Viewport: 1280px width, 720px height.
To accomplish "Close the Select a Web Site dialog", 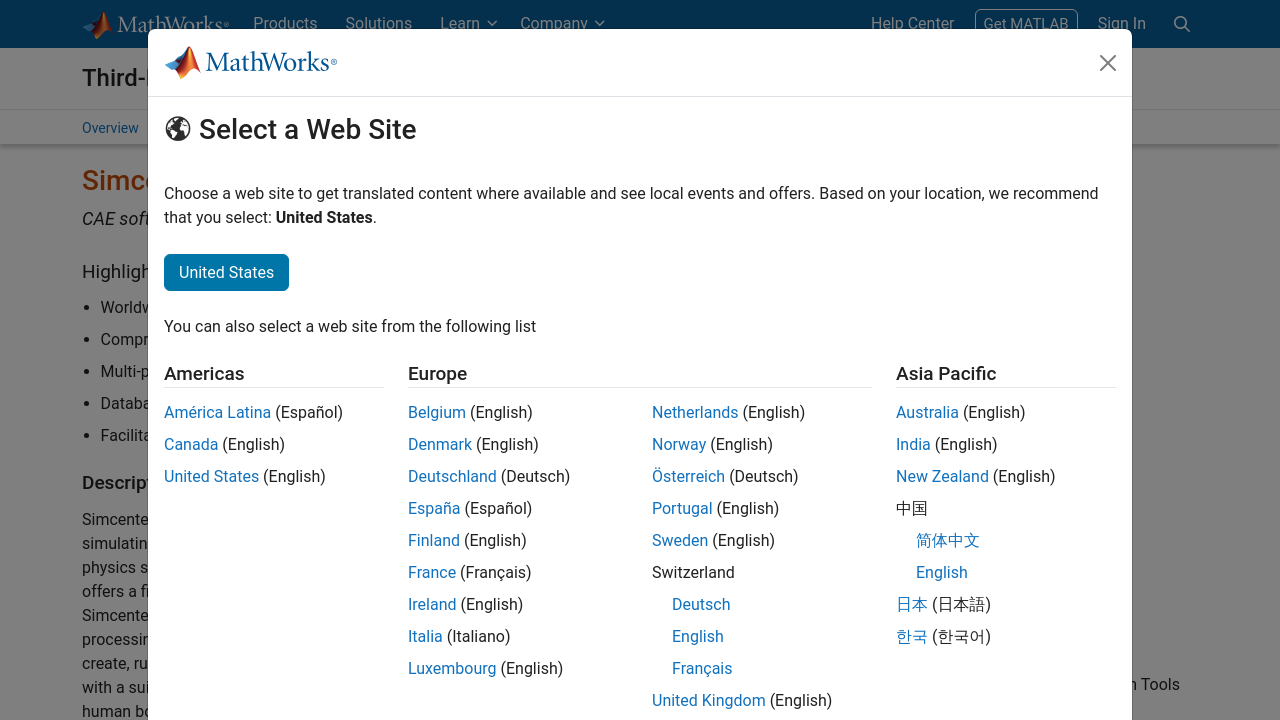I will (1107, 63).
